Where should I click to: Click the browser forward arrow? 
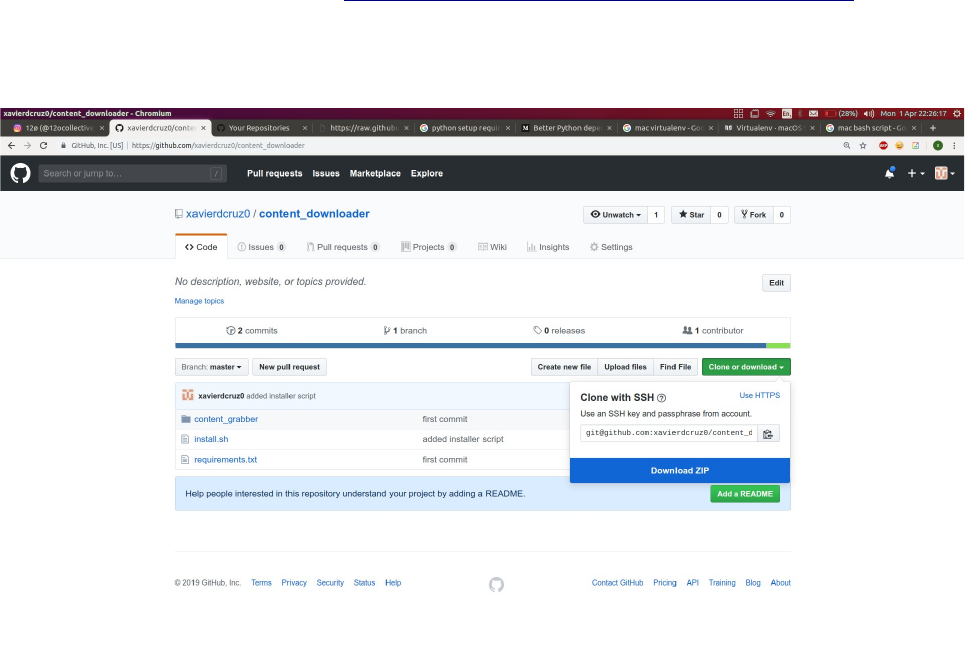pos(27,146)
